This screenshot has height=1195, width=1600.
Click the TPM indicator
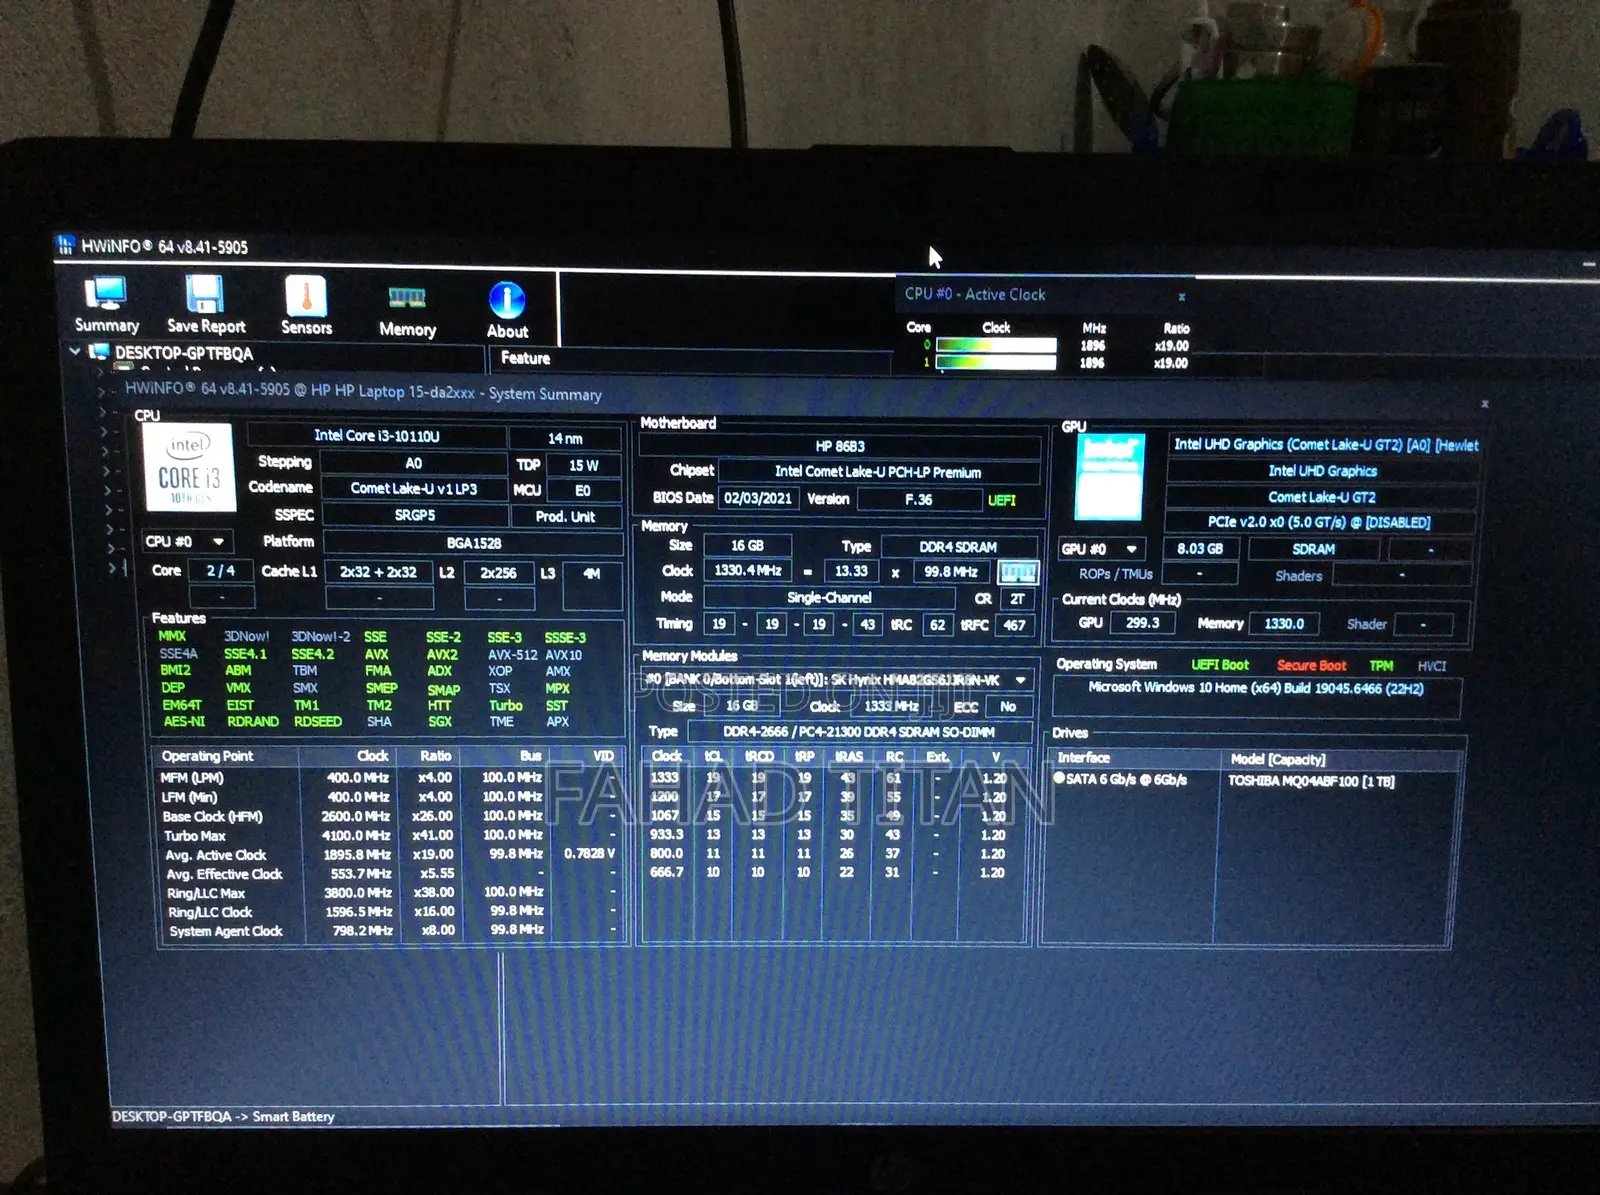click(1382, 666)
